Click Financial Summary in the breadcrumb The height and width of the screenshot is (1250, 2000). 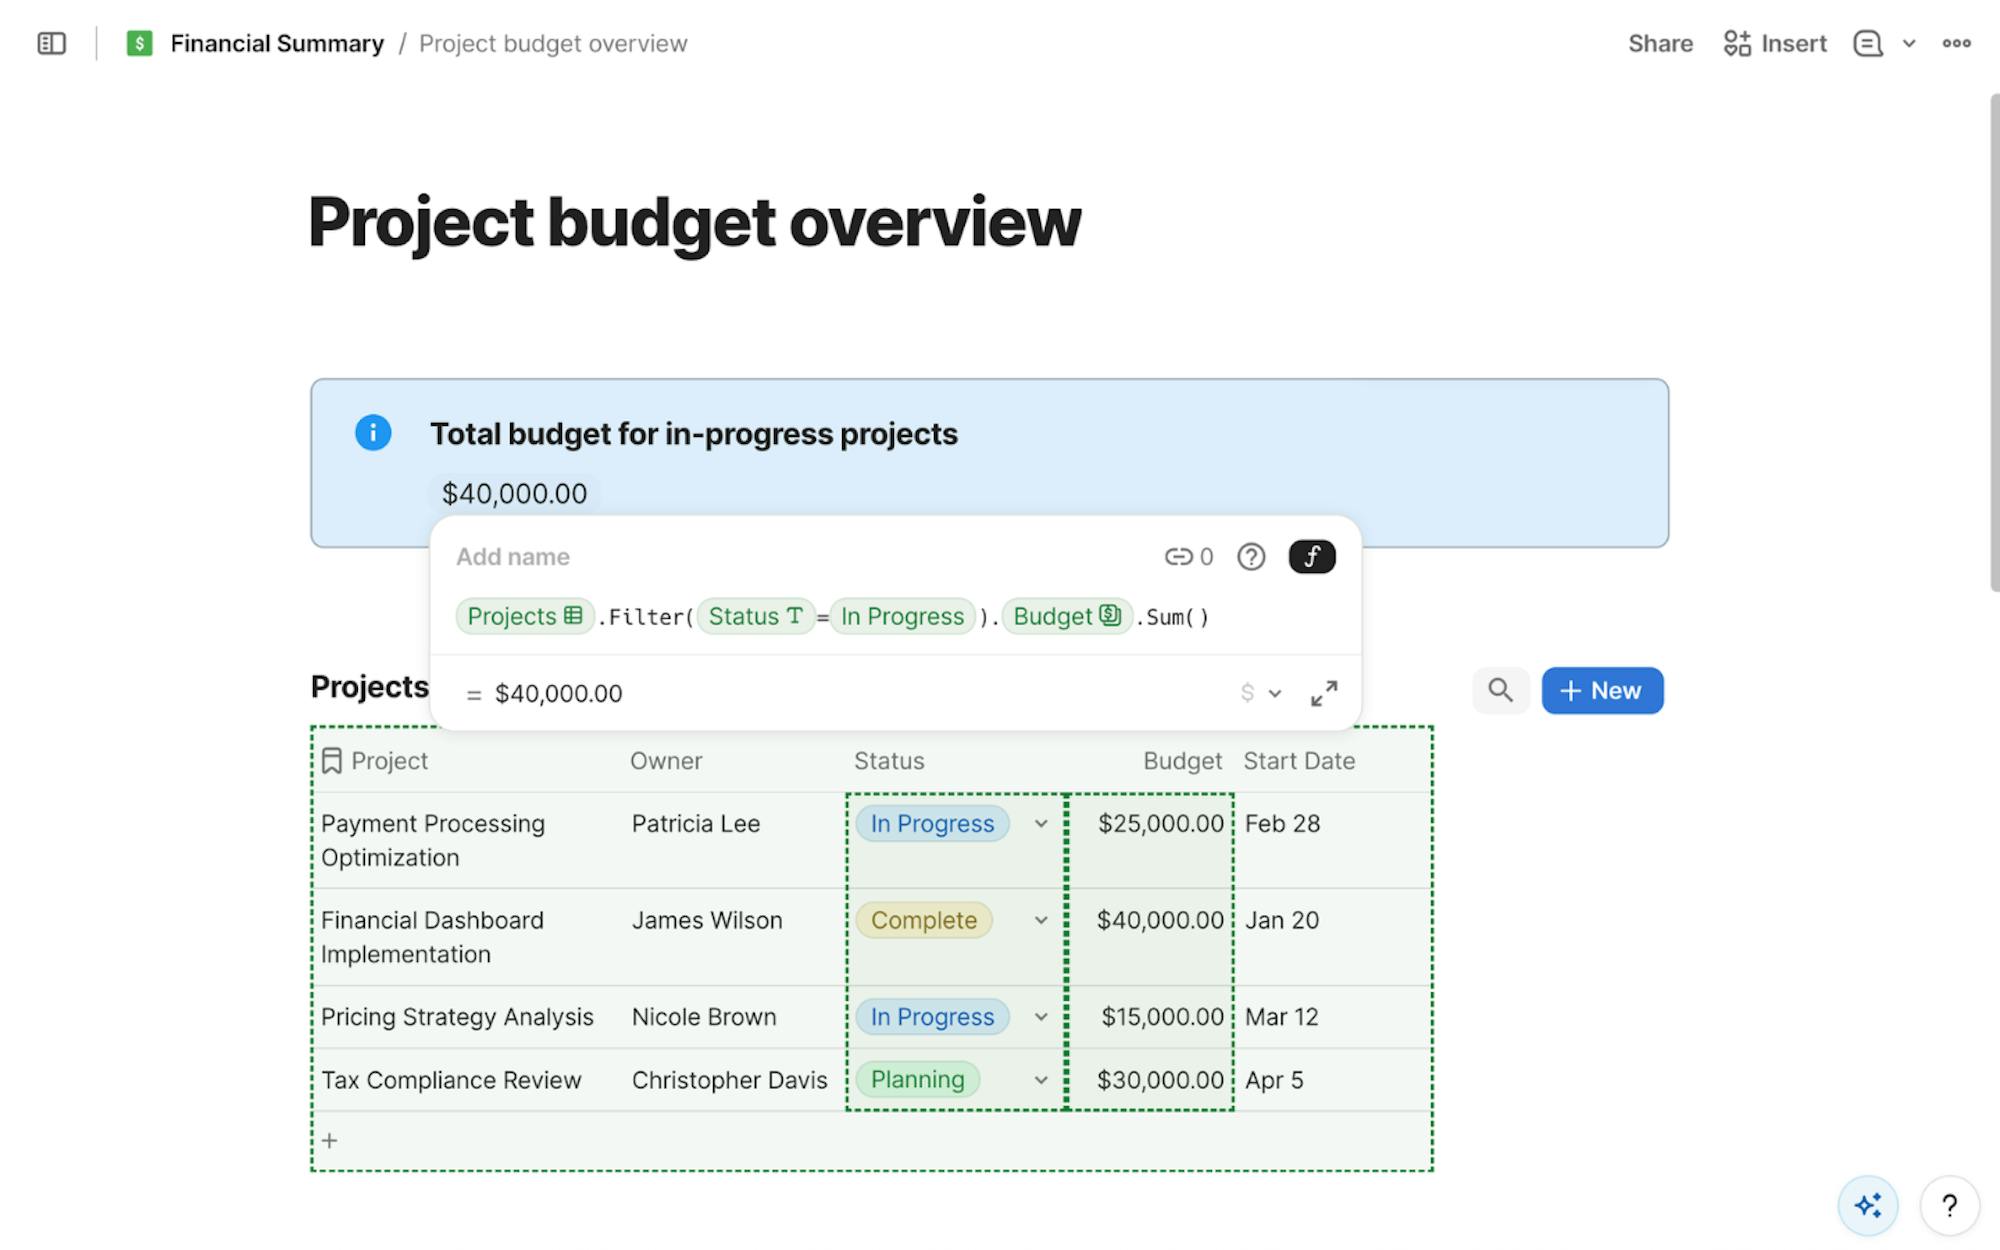[x=277, y=44]
